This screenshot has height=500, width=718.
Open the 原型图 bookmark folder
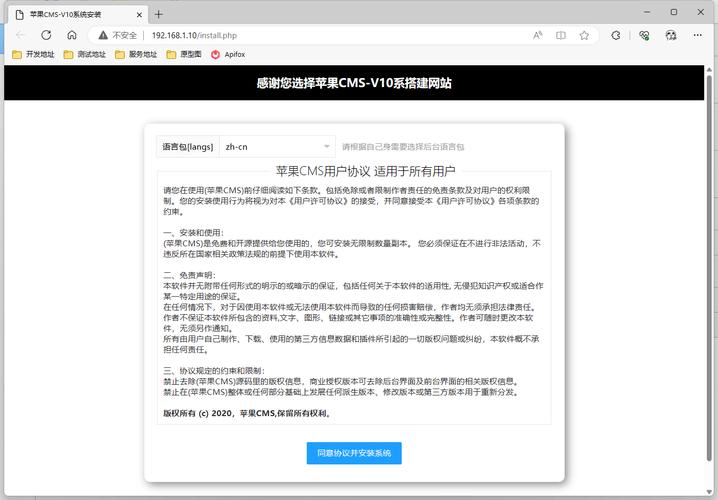click(184, 54)
